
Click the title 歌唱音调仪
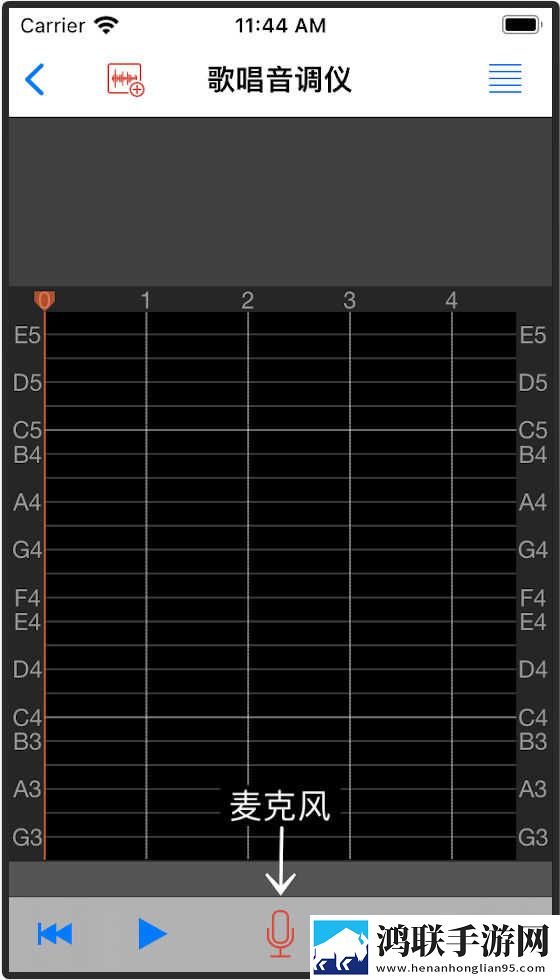click(x=279, y=79)
